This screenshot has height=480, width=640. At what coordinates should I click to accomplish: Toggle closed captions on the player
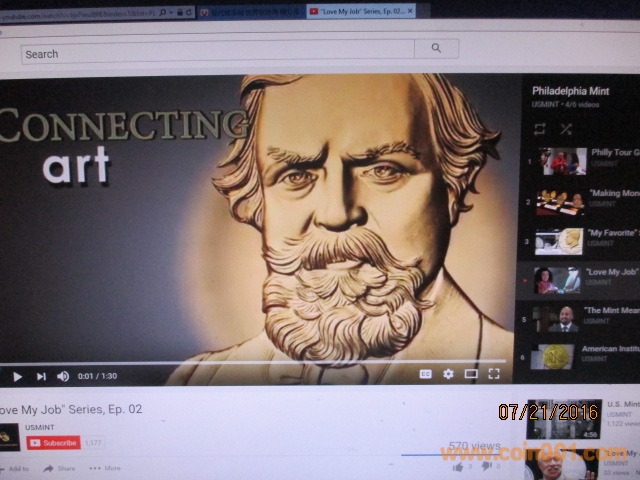[425, 374]
